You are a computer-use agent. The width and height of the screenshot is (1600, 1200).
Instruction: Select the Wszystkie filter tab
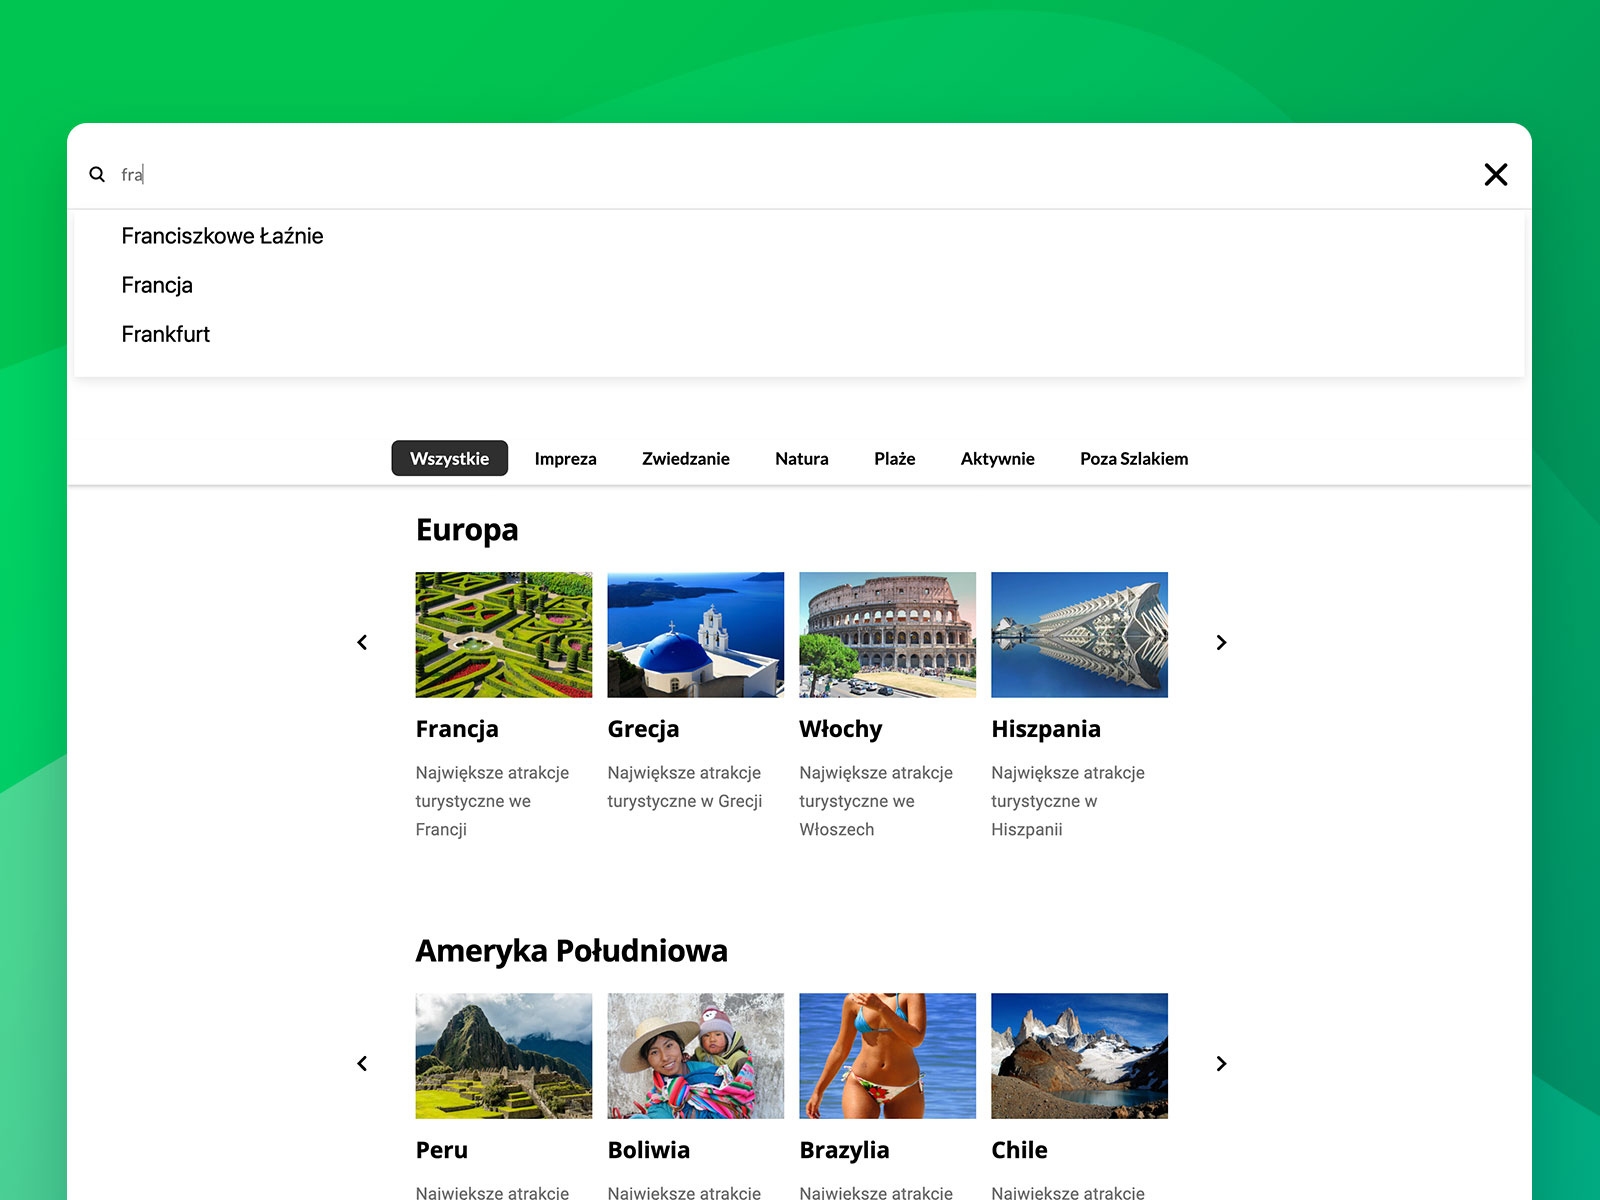pos(450,458)
